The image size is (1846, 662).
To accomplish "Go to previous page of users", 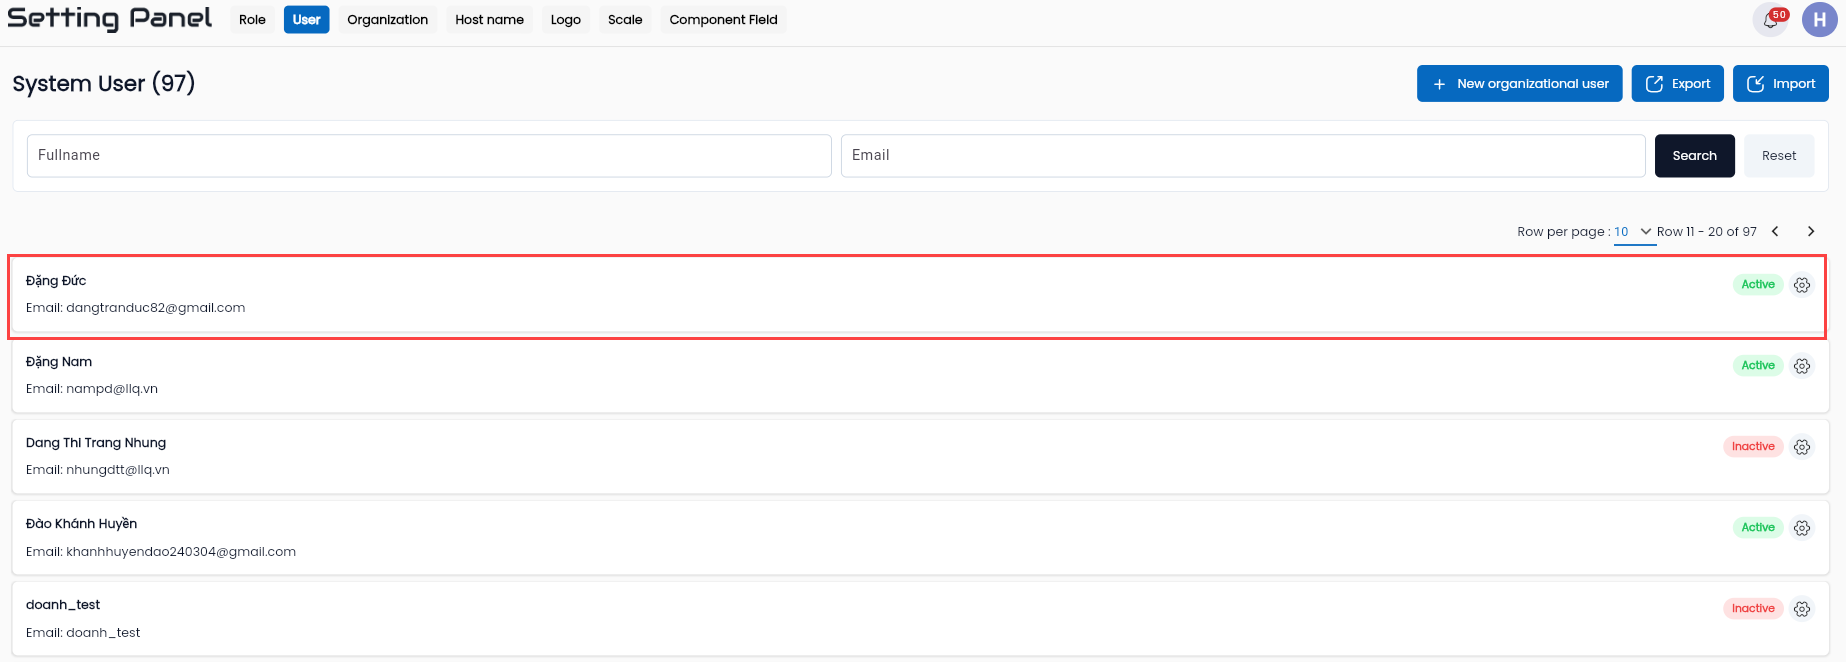I will [1775, 231].
